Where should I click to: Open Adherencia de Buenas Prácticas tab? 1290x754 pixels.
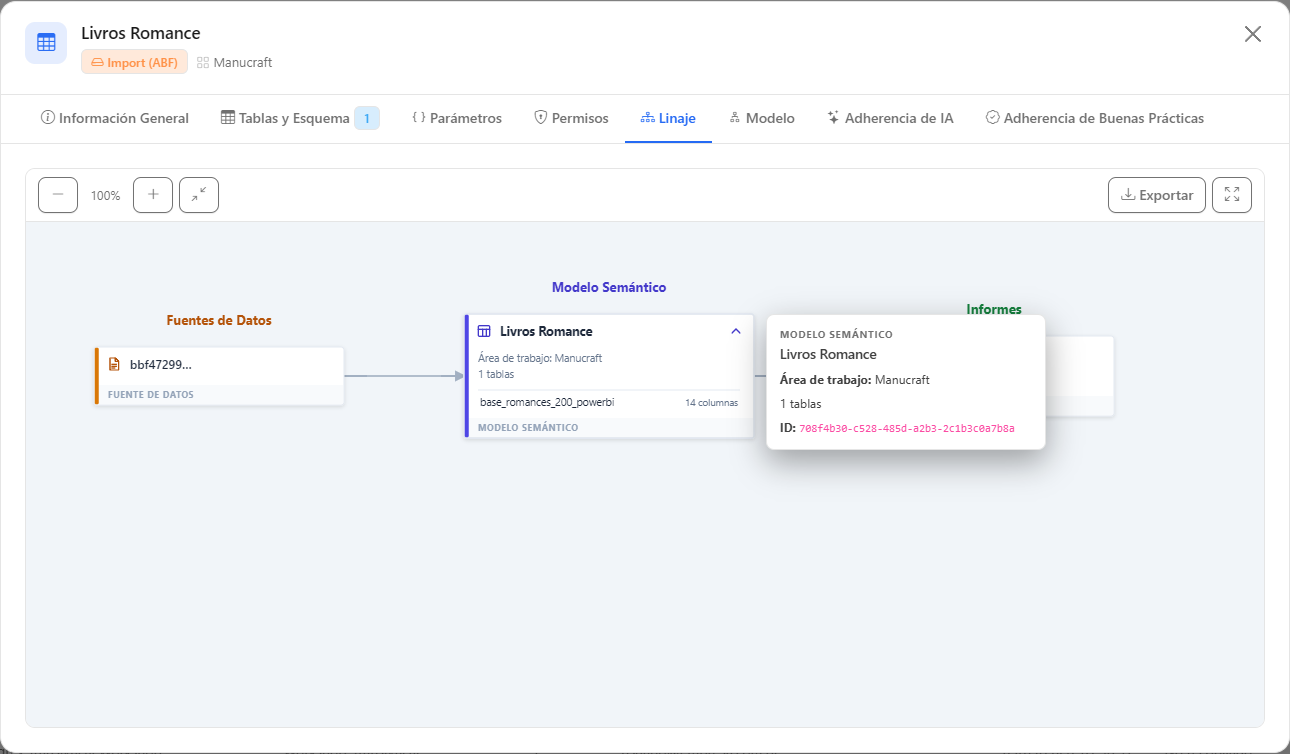(1094, 118)
